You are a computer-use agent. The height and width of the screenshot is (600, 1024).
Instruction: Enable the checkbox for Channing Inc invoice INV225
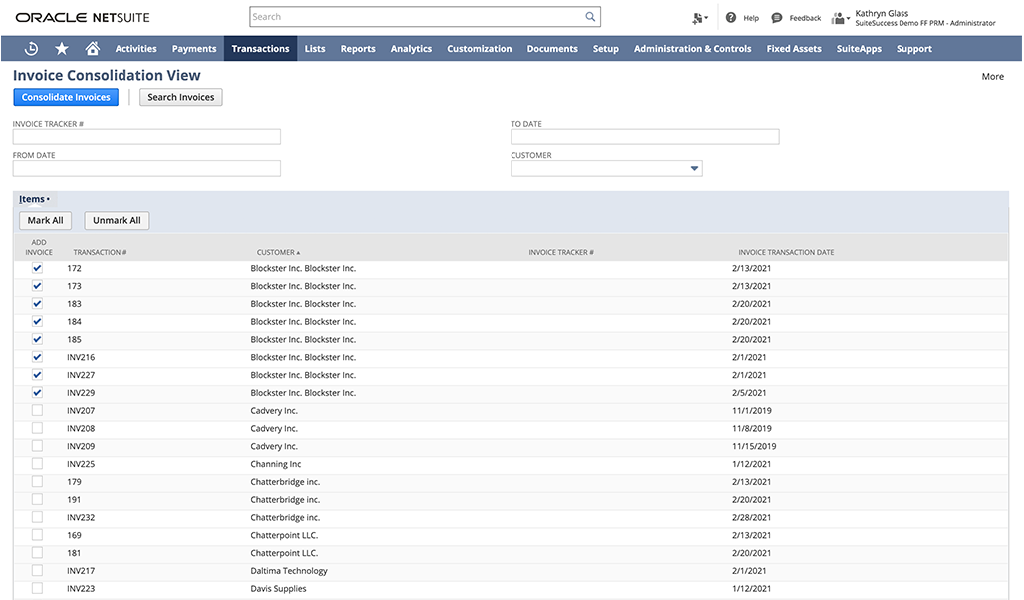tap(37, 463)
